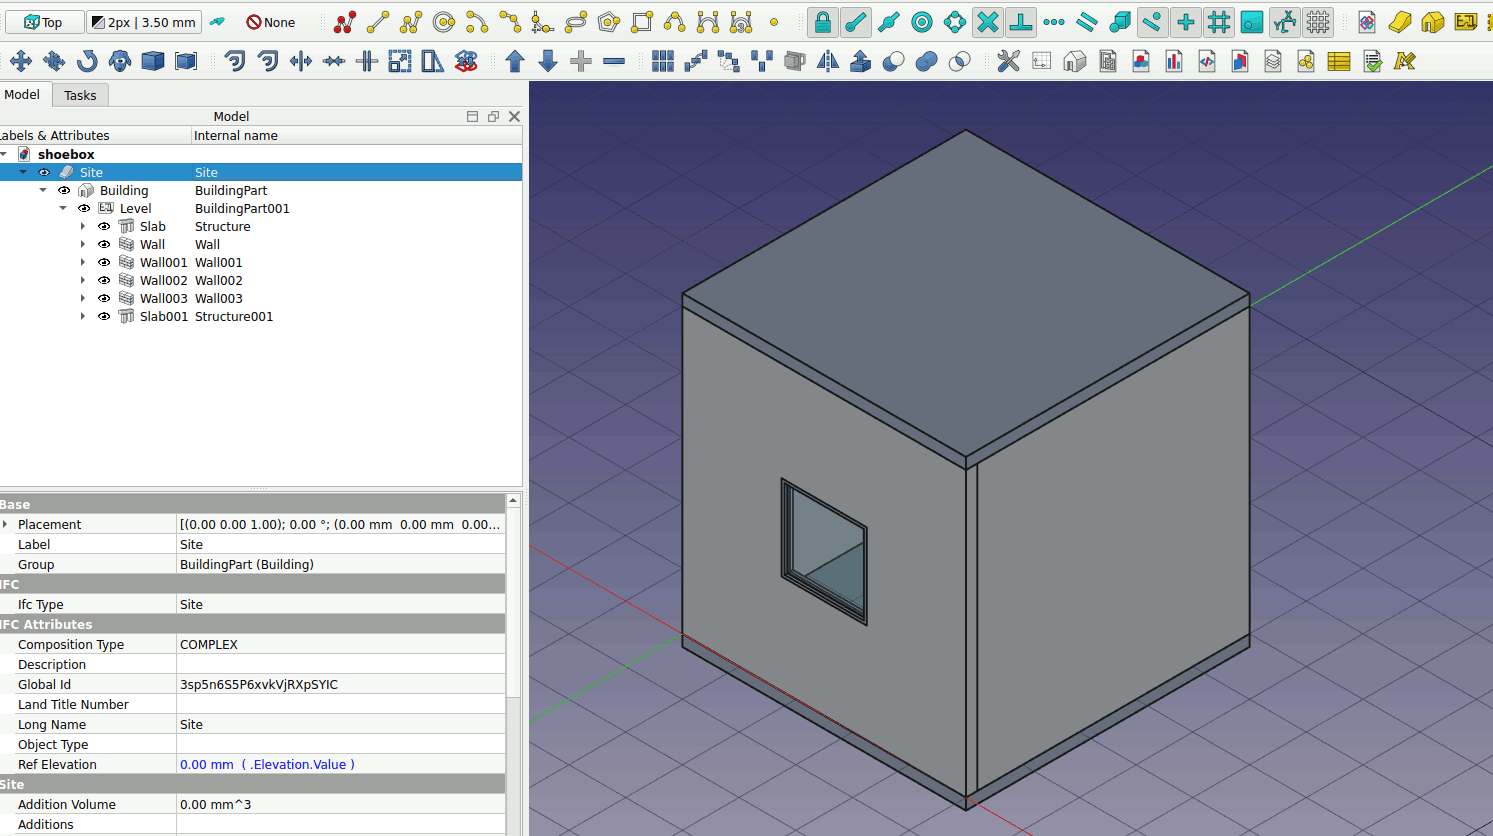Click the Mirror tool icon

pos(828,62)
